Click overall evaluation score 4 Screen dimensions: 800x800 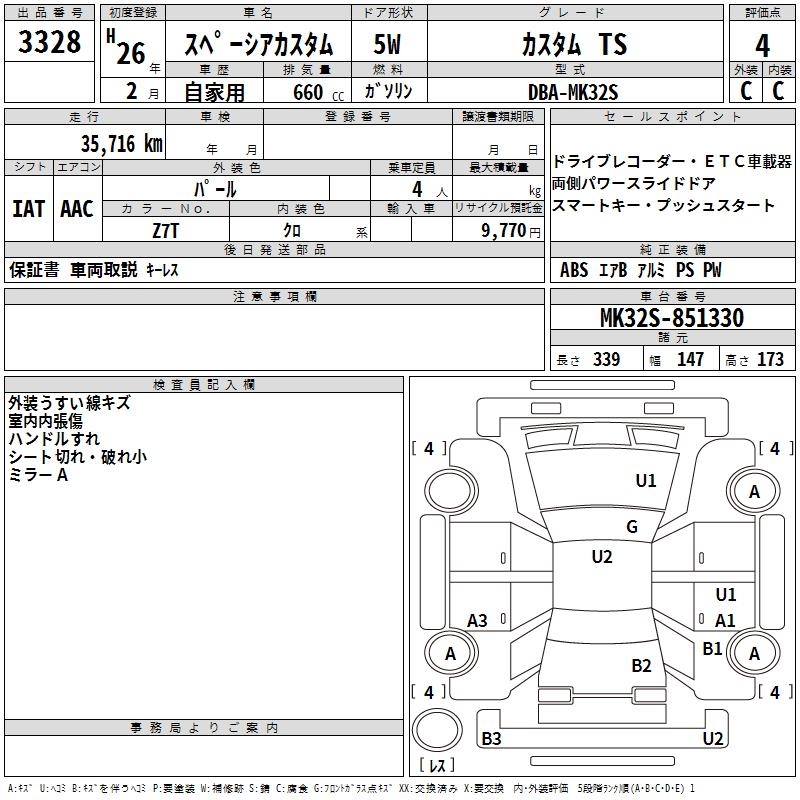762,45
